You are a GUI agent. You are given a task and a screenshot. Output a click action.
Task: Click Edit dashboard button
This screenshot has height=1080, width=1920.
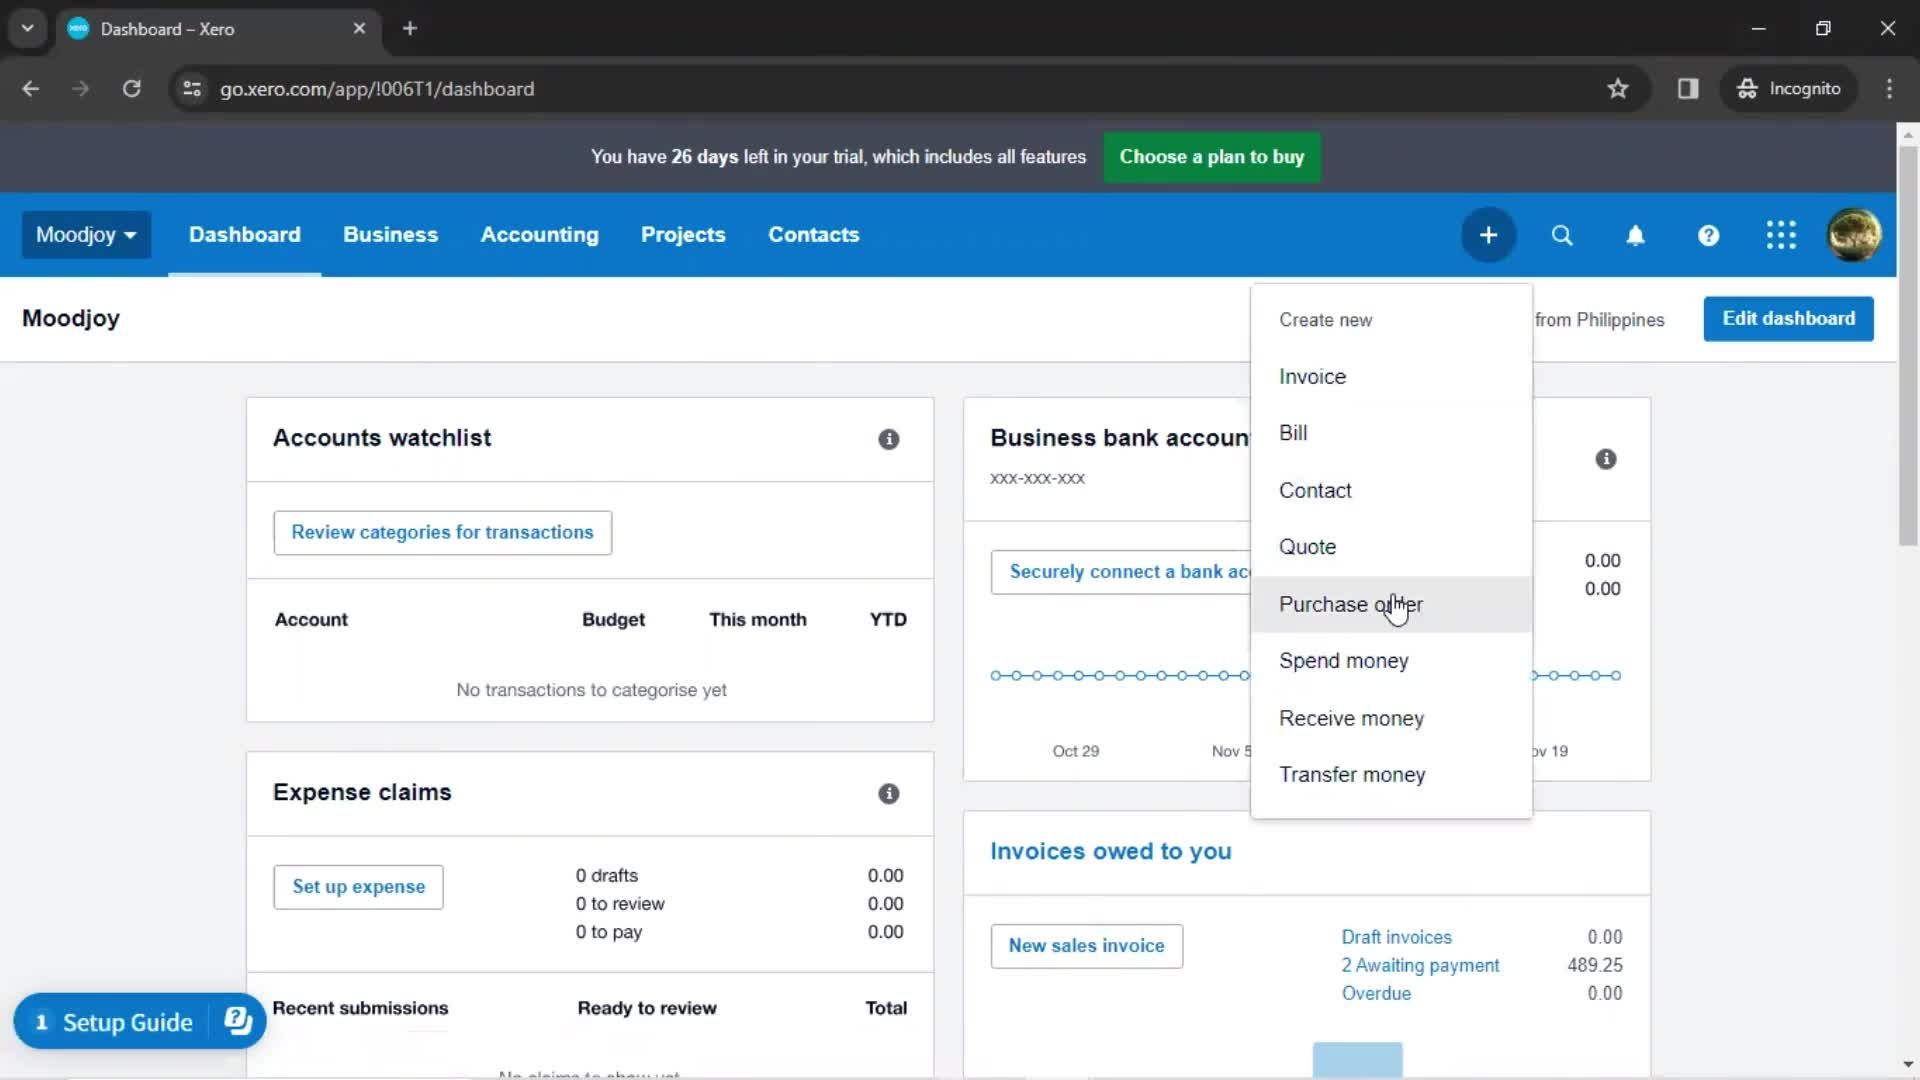tap(1788, 319)
